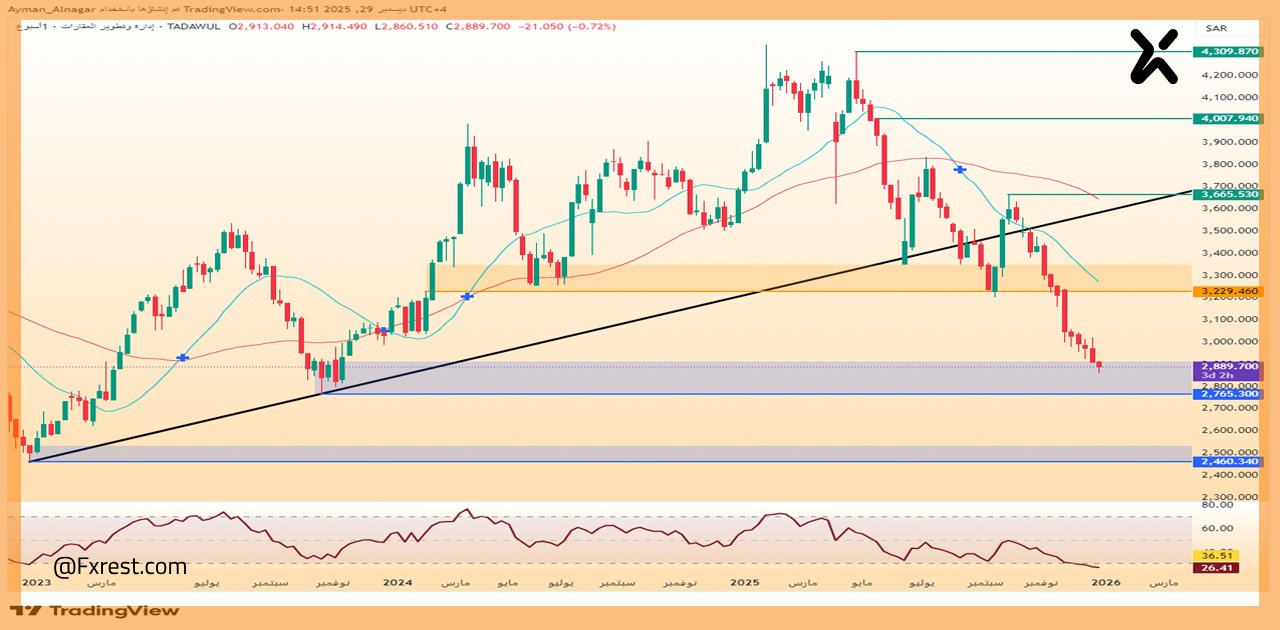Select the blue 2,765.300 support label
1280x630 pixels.
click(x=1229, y=394)
